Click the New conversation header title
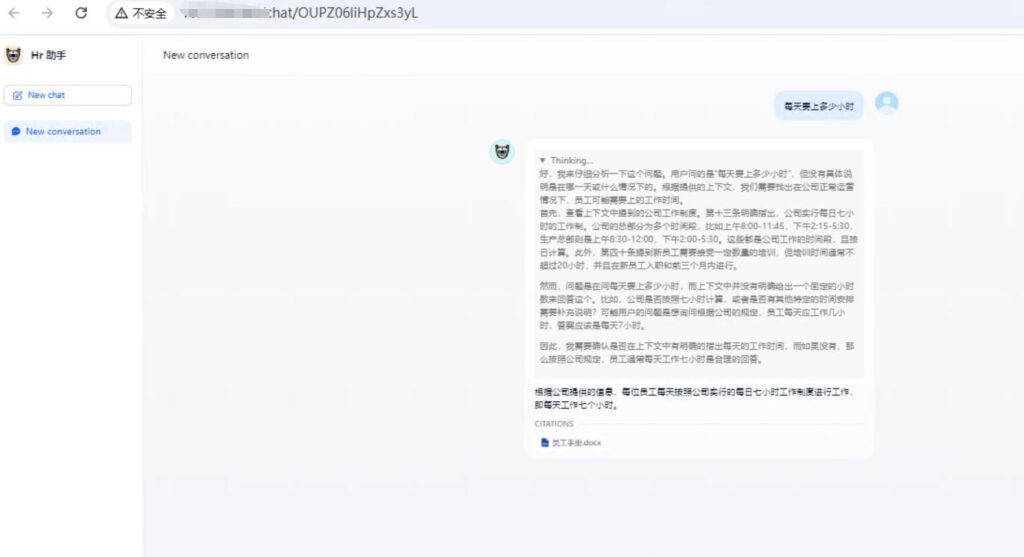 pos(206,55)
